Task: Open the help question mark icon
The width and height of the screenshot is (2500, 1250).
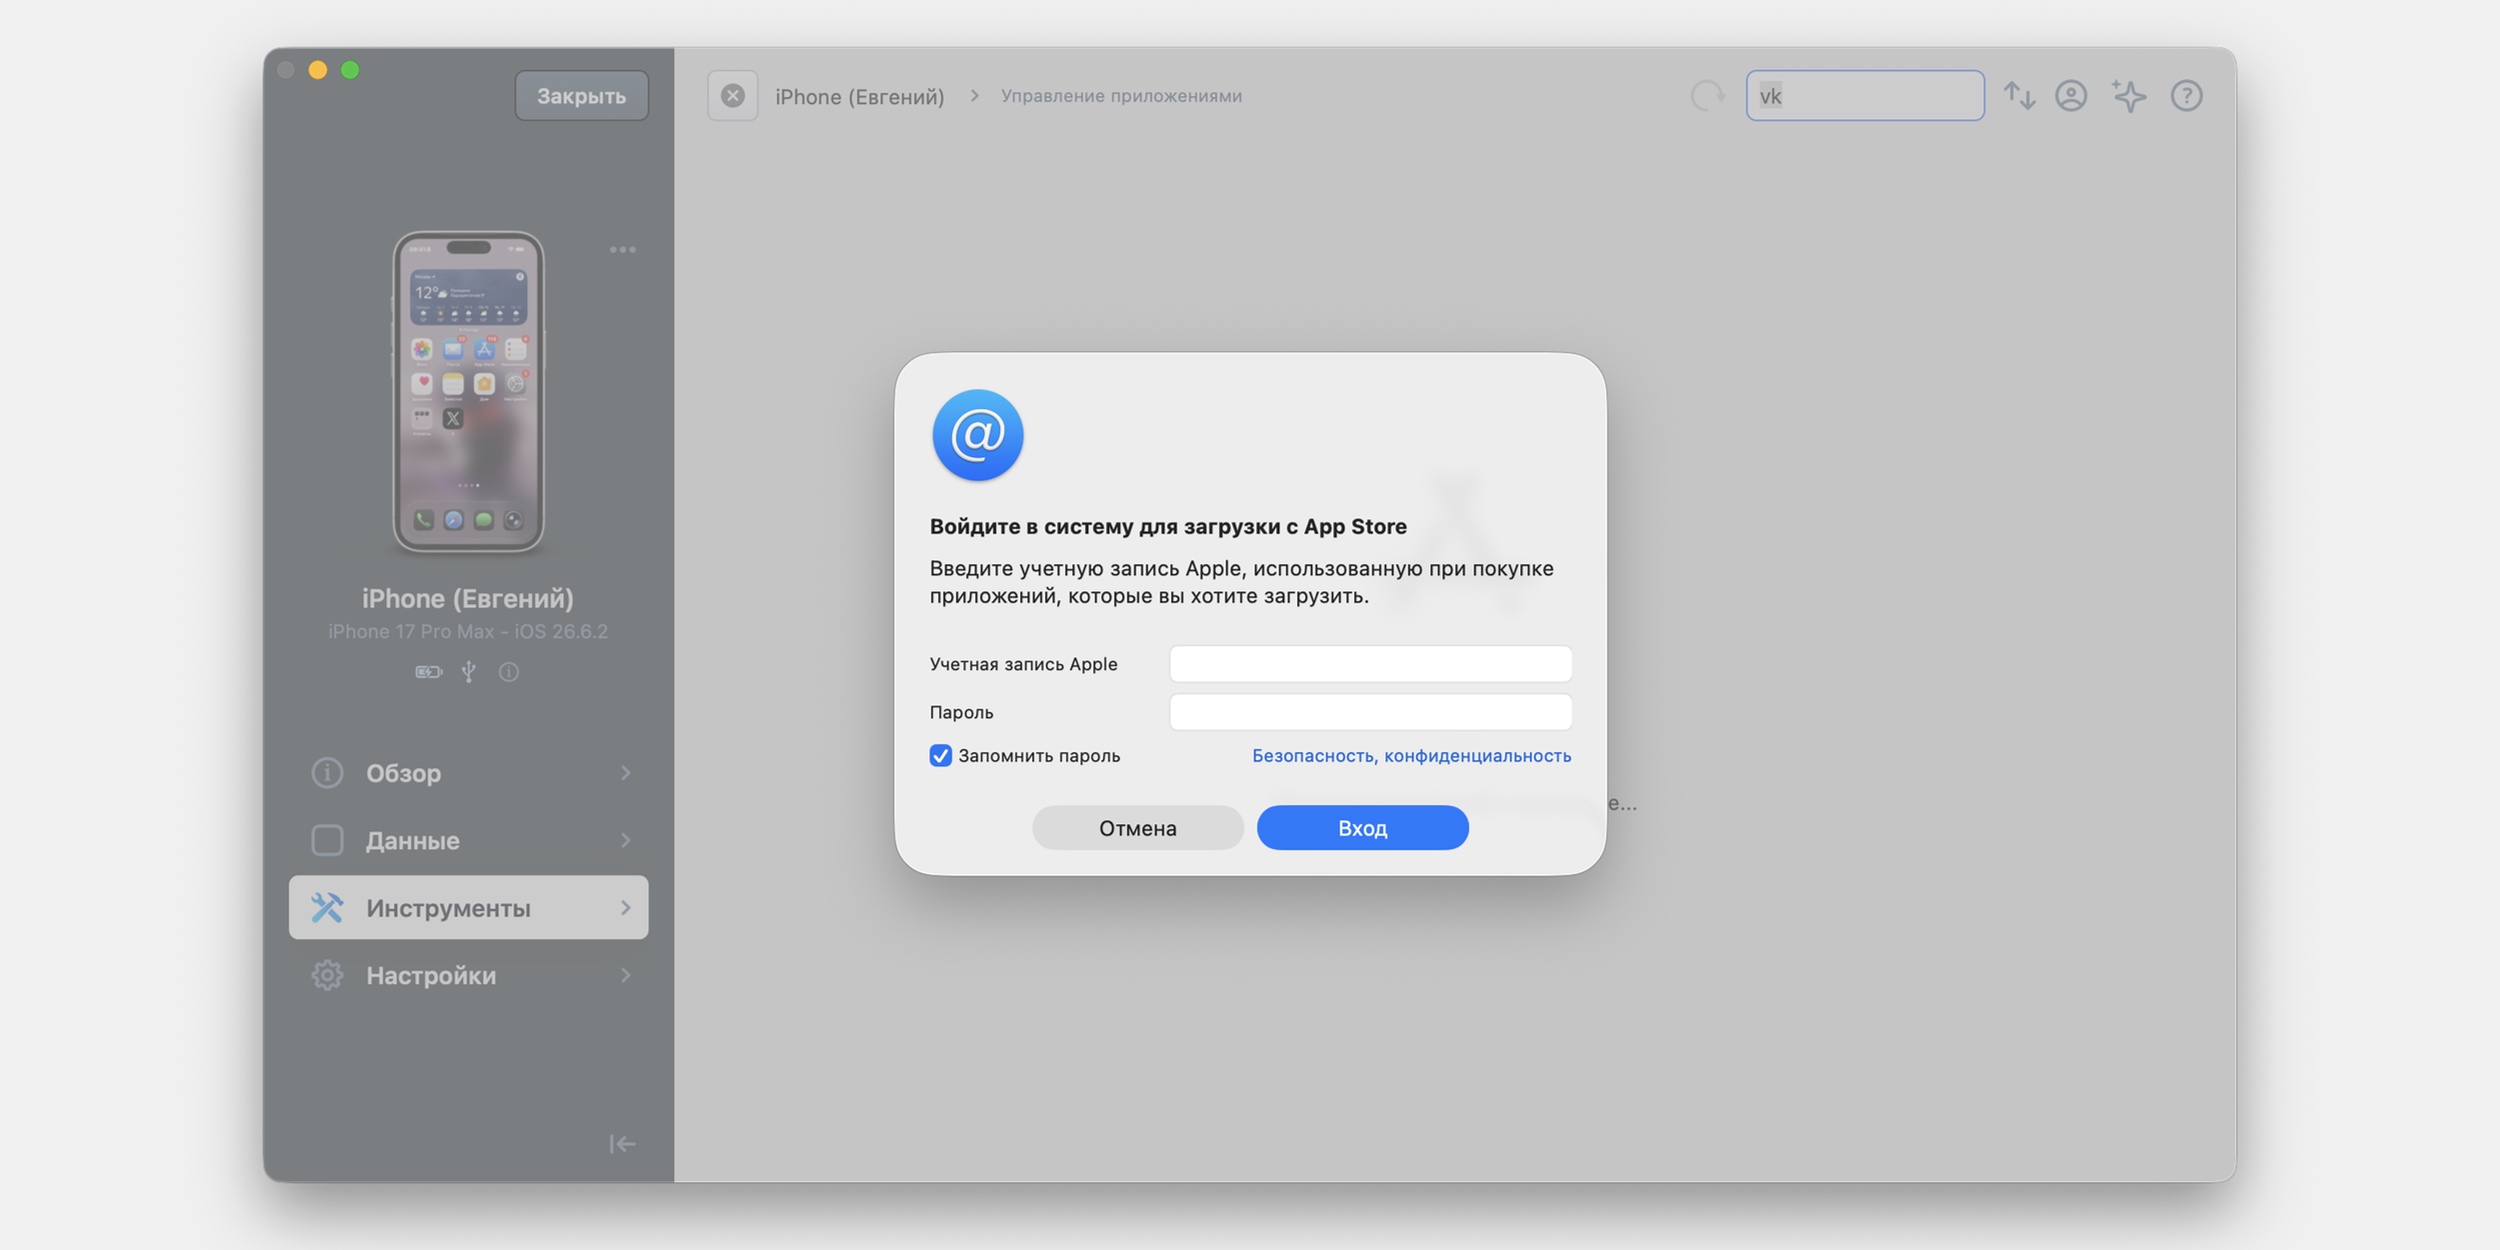Action: tap(2187, 96)
